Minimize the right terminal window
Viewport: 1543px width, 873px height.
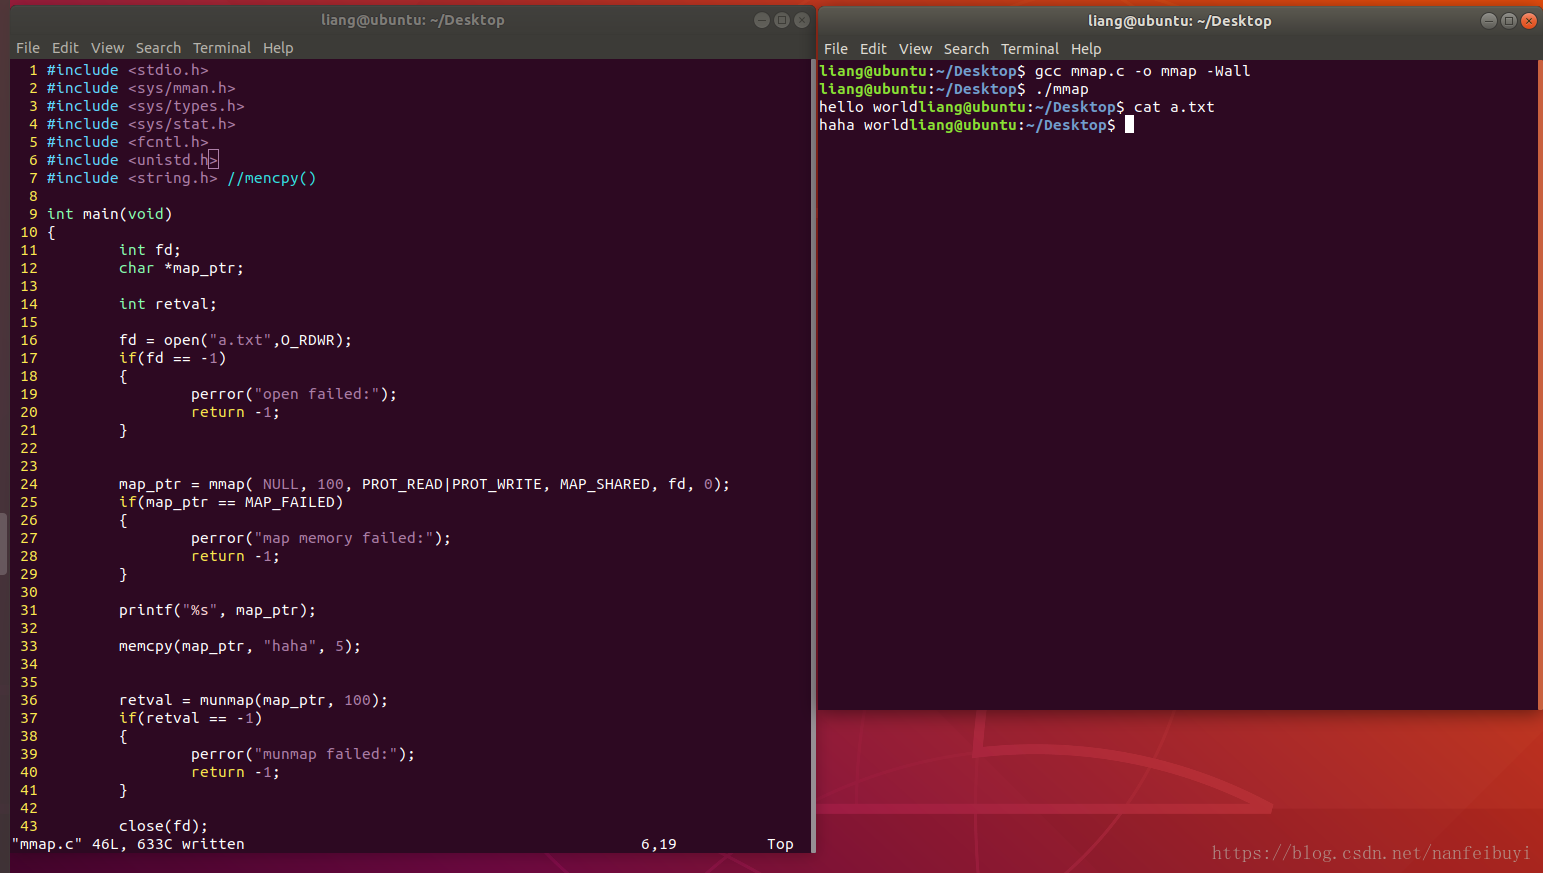click(1489, 21)
